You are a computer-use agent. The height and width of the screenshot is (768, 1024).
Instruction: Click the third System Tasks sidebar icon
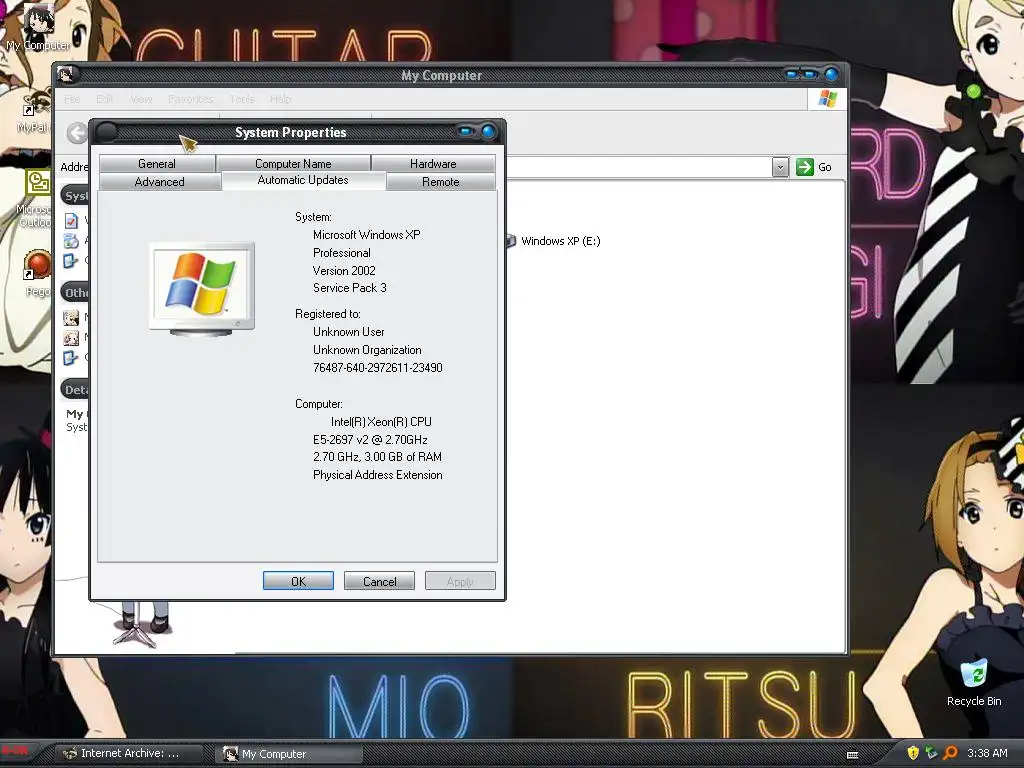coord(71,260)
